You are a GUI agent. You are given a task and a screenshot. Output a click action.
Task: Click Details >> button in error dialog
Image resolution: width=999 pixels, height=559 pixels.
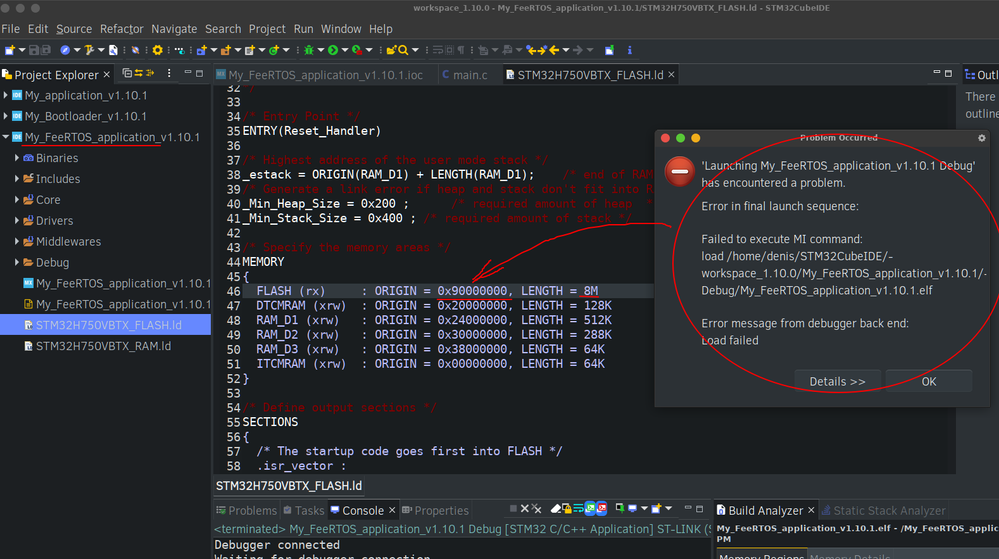(x=837, y=381)
